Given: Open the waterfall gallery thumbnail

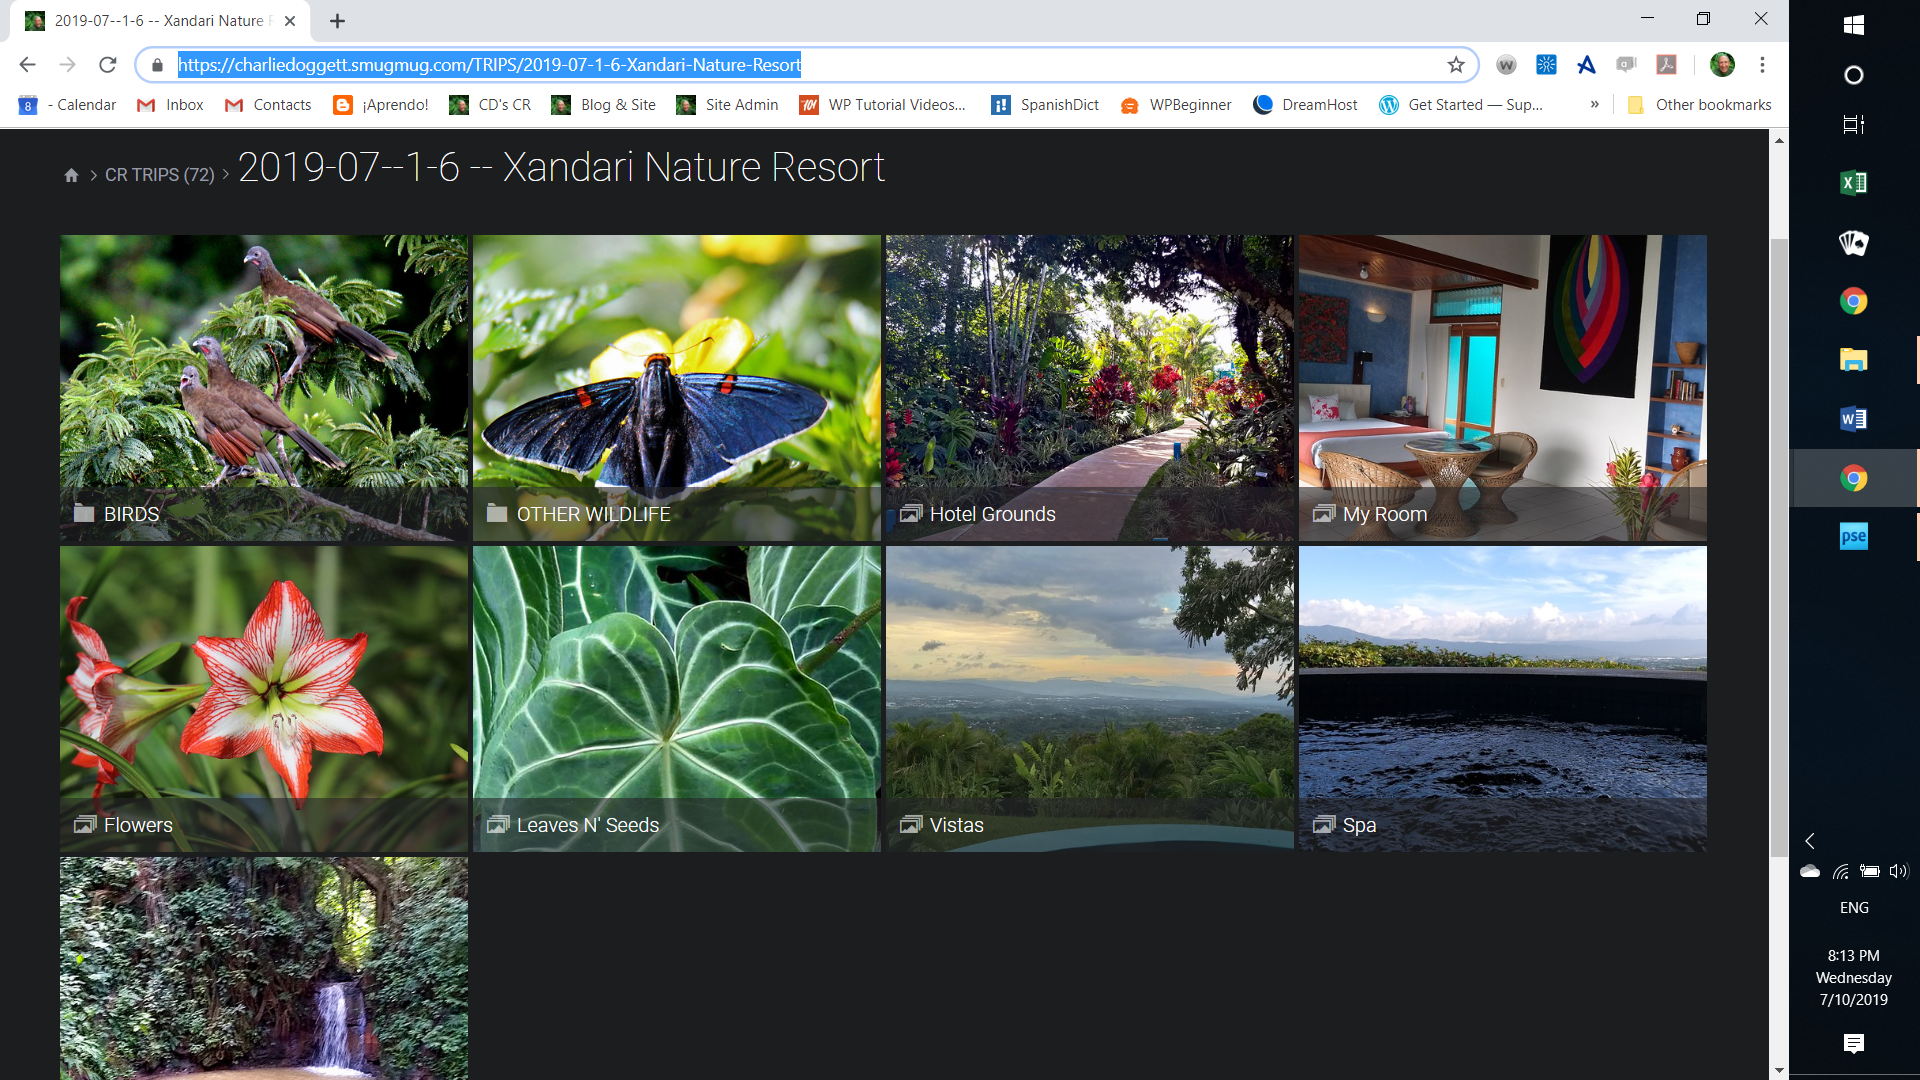Looking at the screenshot, I should click(x=264, y=968).
